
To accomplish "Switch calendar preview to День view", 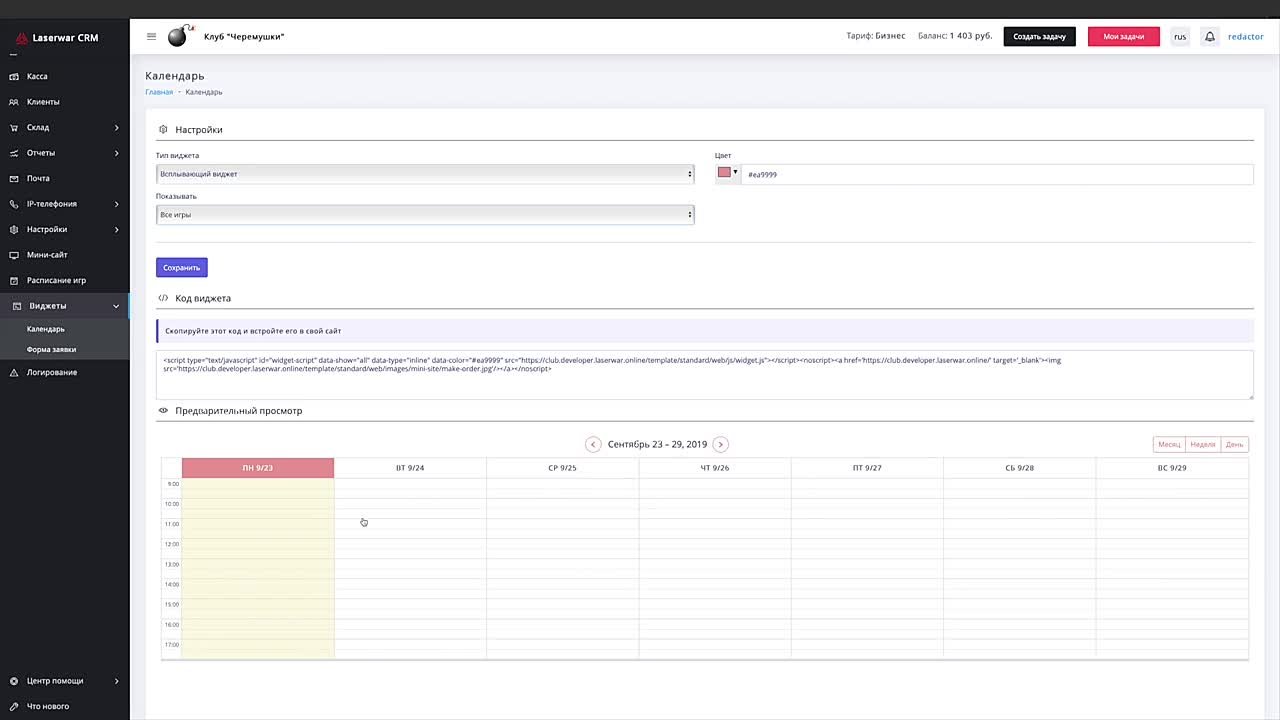I will point(1235,444).
